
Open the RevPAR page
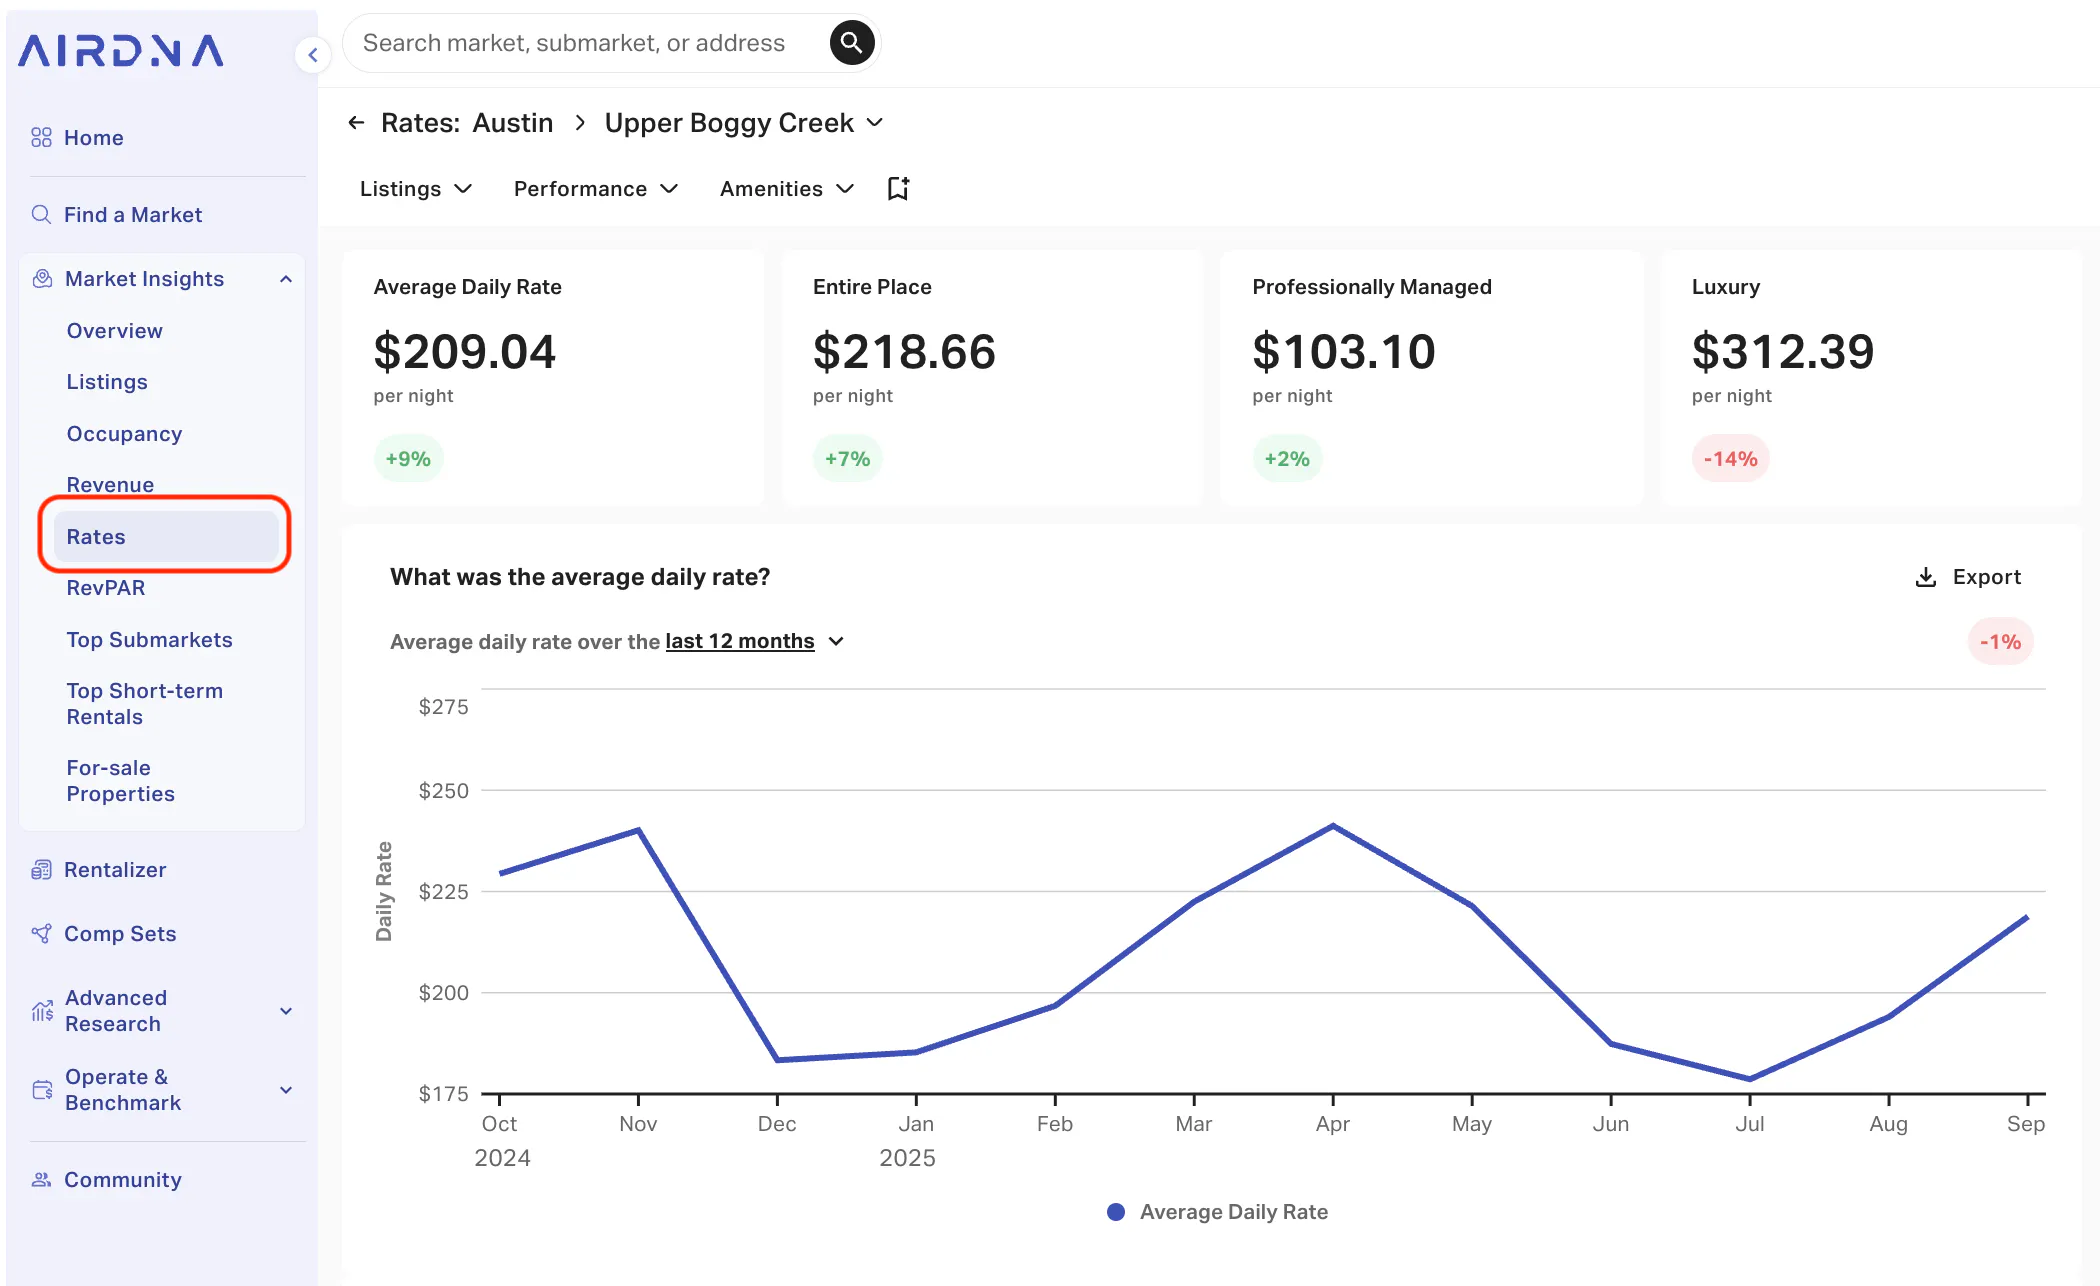click(106, 588)
